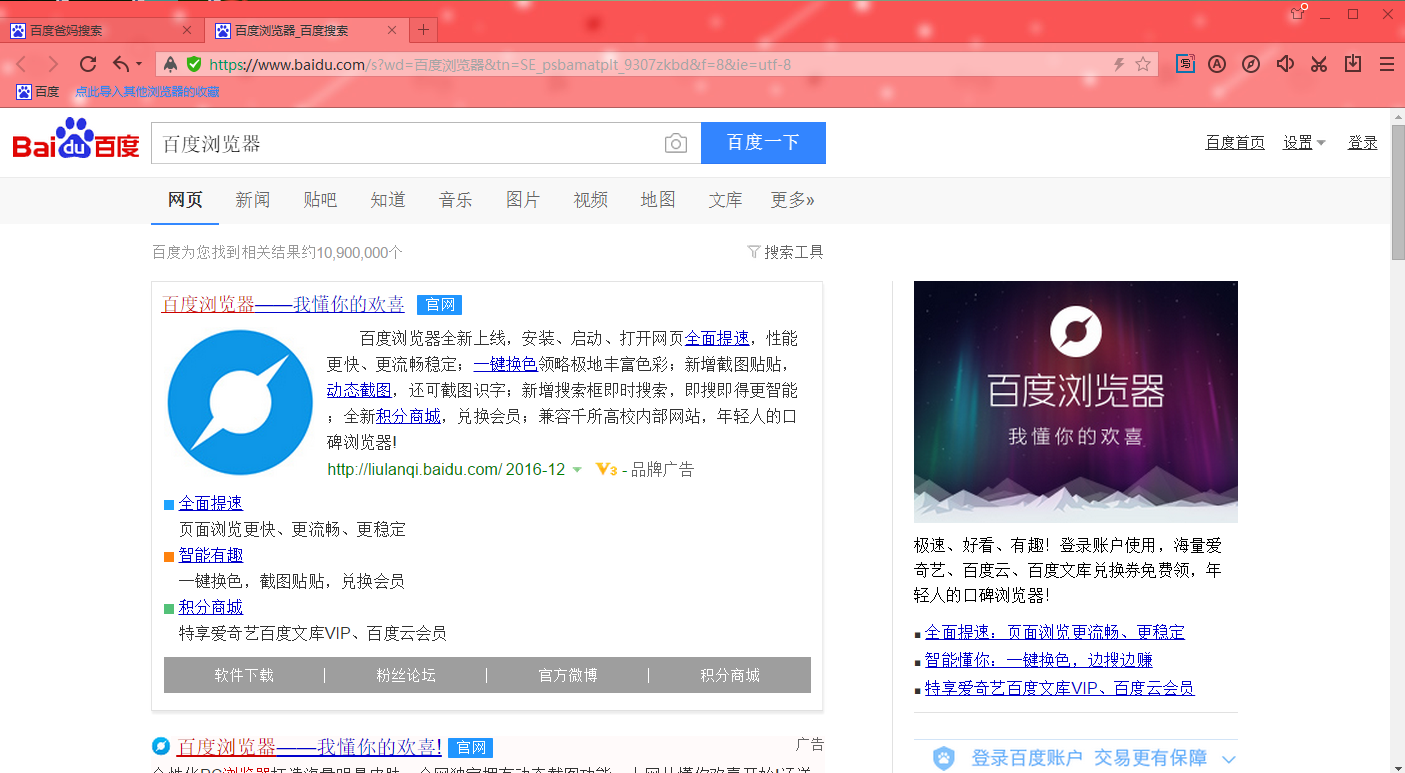Open 全面提速：页面浏览更流畅、更稳定 sidebar link

click(x=1055, y=632)
